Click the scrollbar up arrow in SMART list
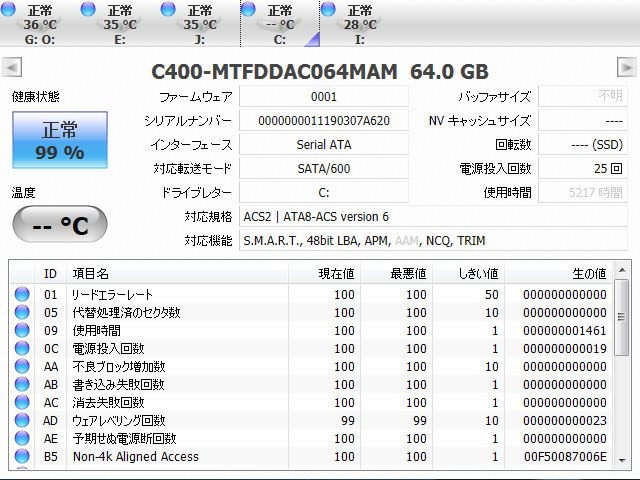The width and height of the screenshot is (640, 480). click(x=622, y=270)
